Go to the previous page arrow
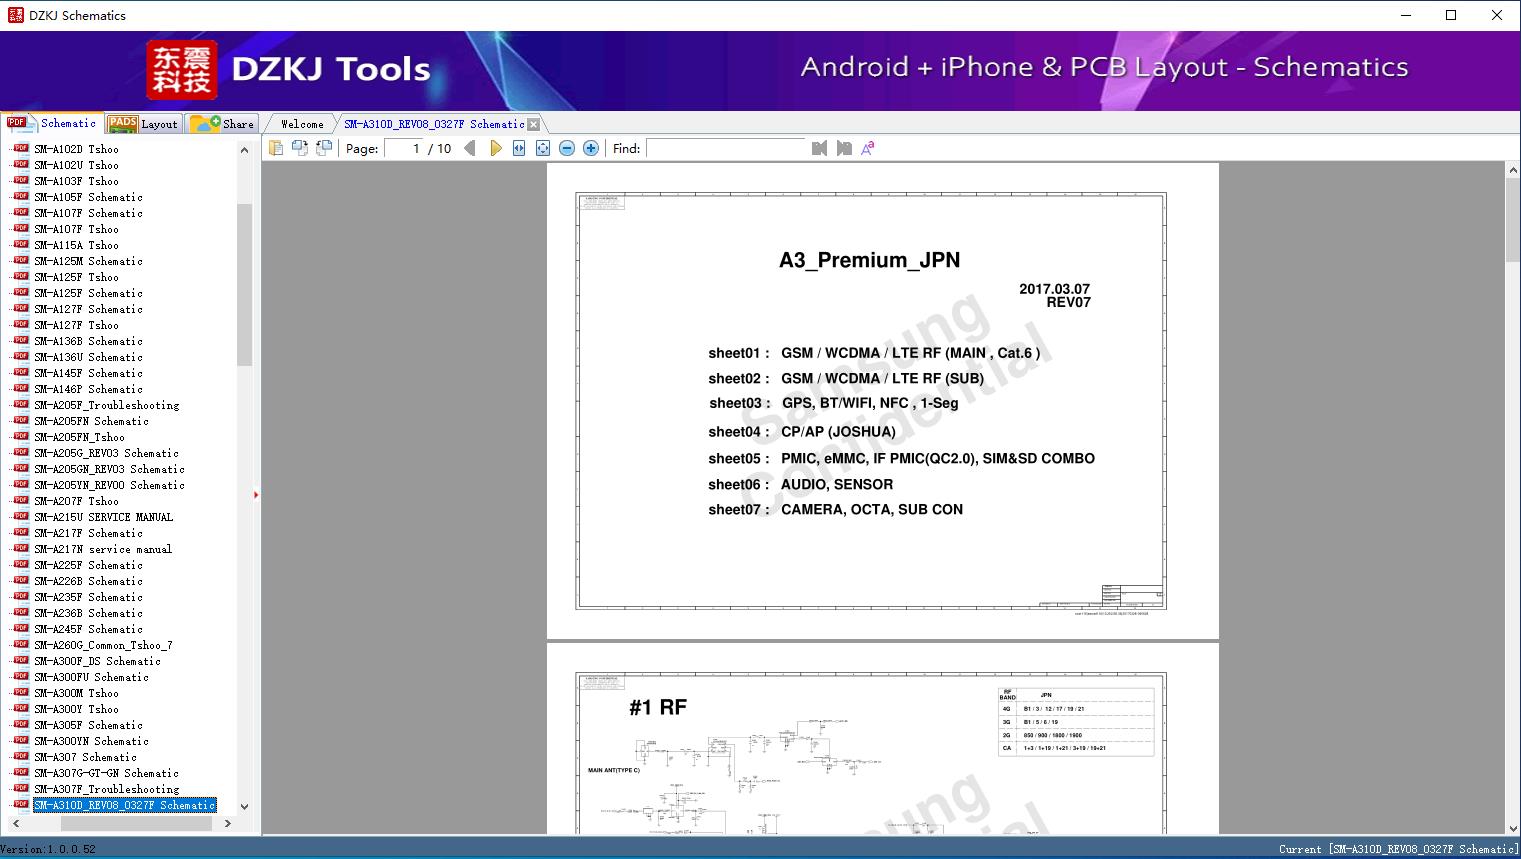Image resolution: width=1521 pixels, height=859 pixels. 470,148
